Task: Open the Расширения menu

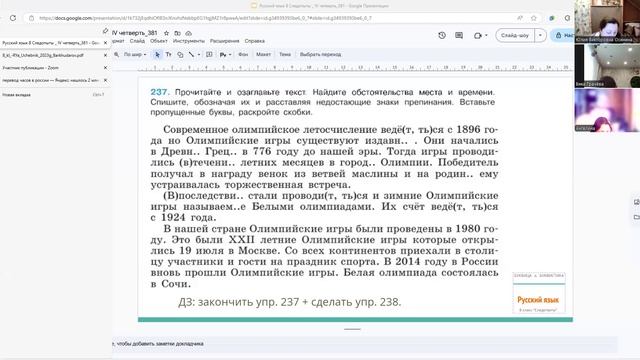Action: 224,41
